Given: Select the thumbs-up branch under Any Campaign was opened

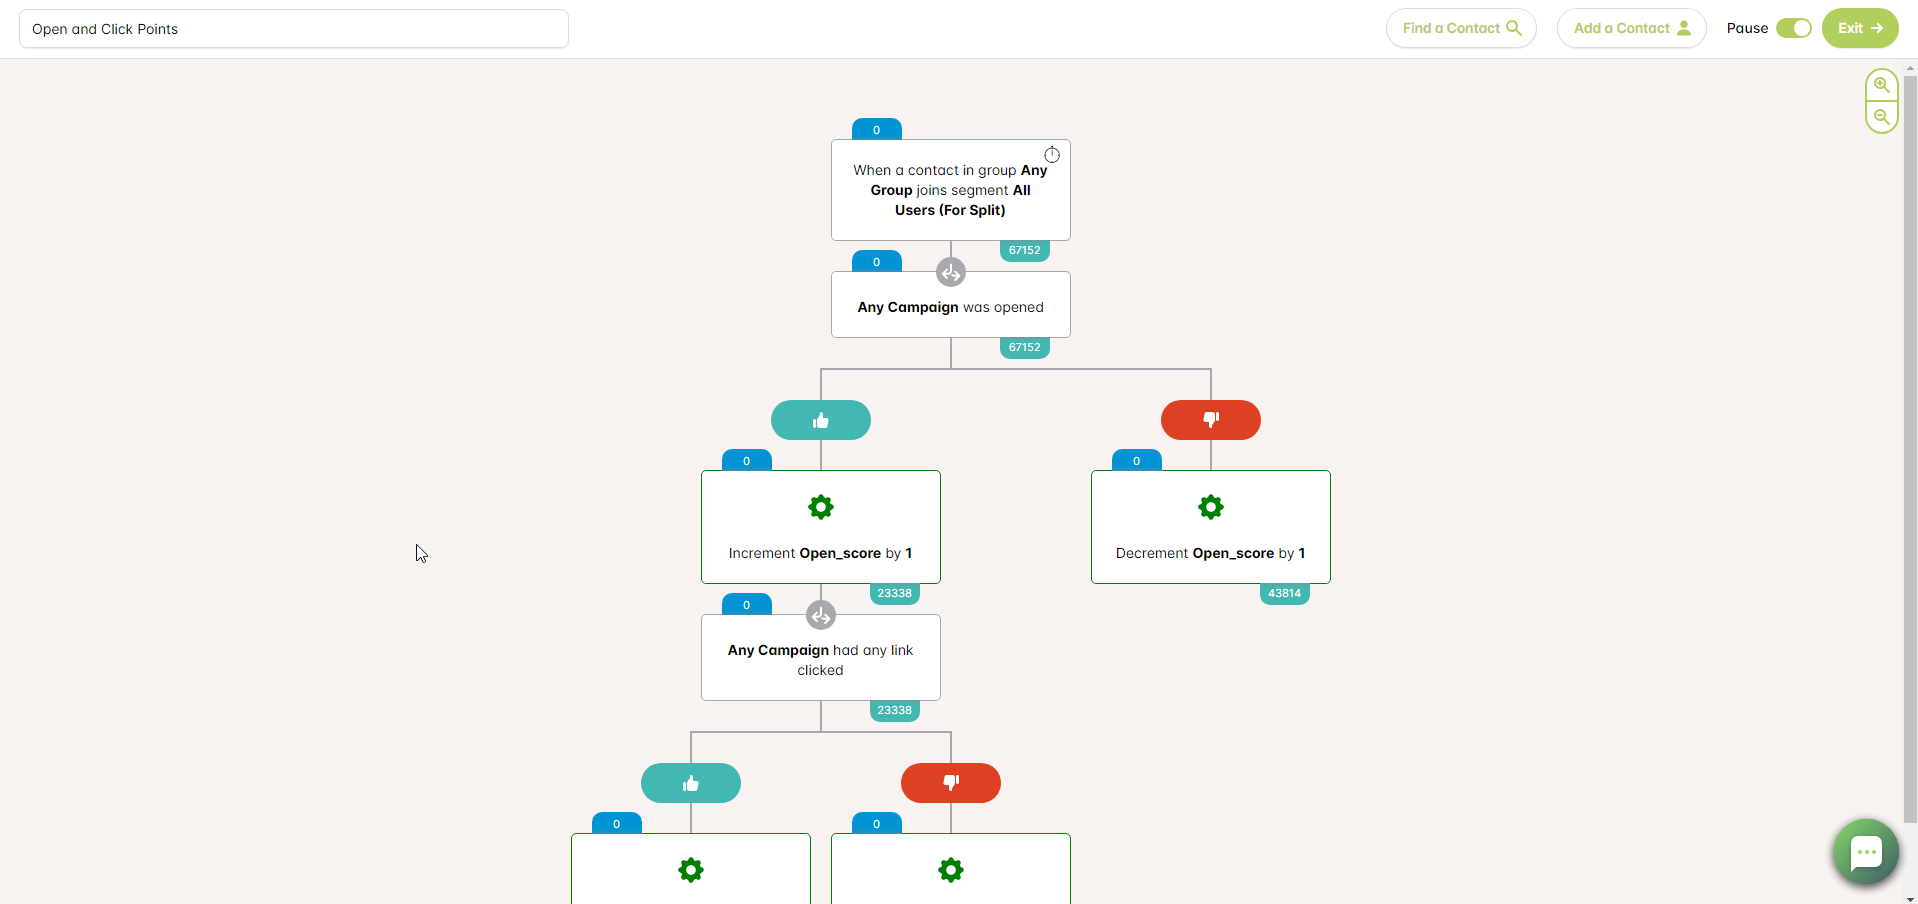Looking at the screenshot, I should (x=820, y=420).
